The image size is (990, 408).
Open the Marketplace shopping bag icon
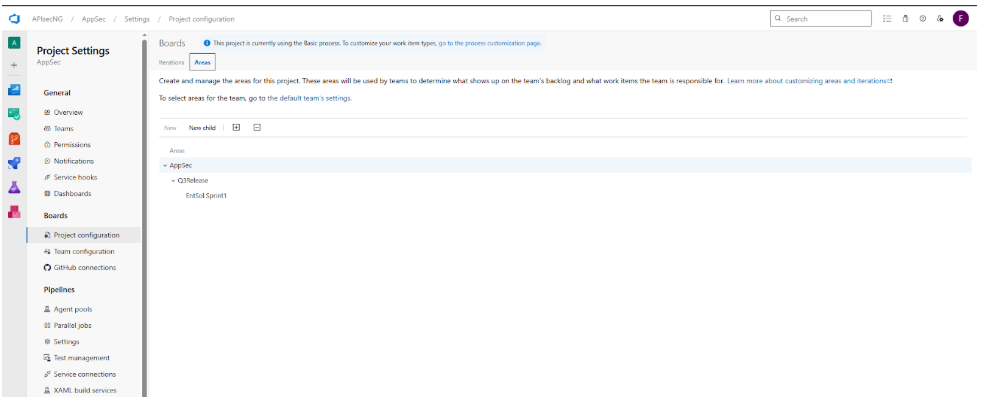coord(905,19)
